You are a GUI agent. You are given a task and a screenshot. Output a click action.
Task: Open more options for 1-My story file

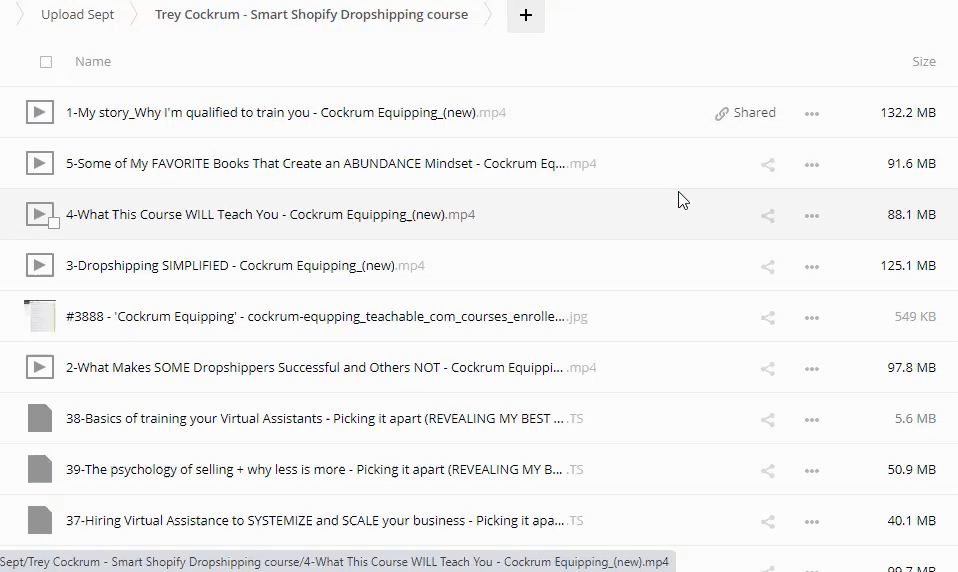pyautogui.click(x=812, y=113)
